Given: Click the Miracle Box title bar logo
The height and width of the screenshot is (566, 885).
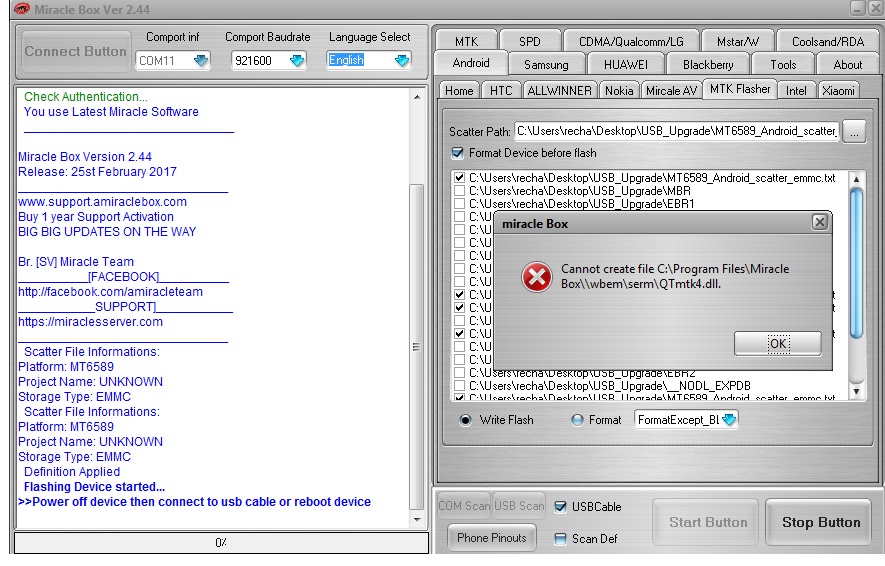Looking at the screenshot, I should pos(21,9).
